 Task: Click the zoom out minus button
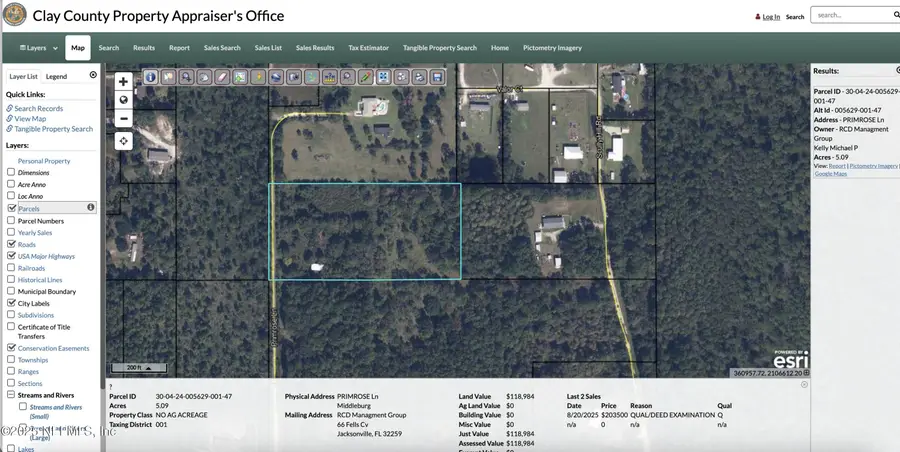tap(123, 118)
